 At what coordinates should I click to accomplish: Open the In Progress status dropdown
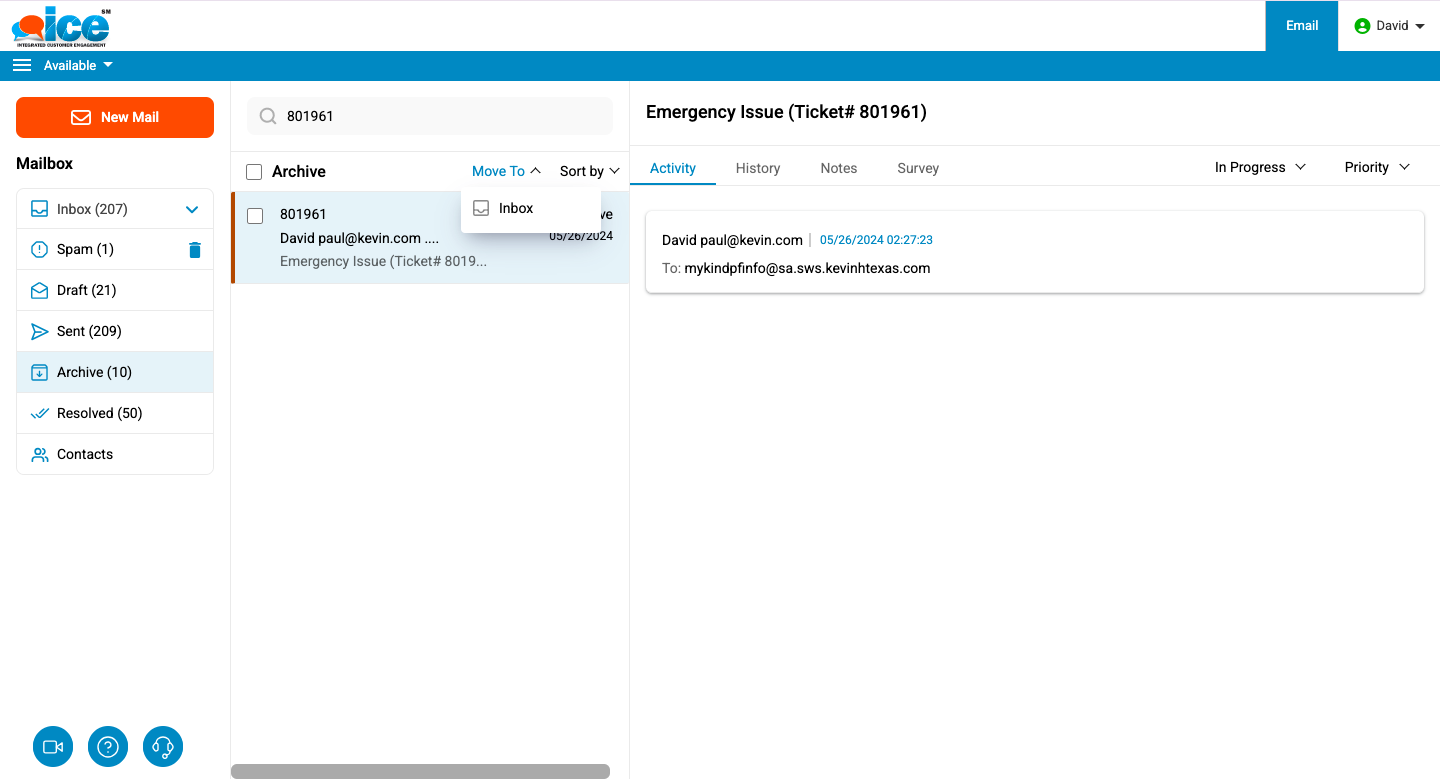[1260, 168]
